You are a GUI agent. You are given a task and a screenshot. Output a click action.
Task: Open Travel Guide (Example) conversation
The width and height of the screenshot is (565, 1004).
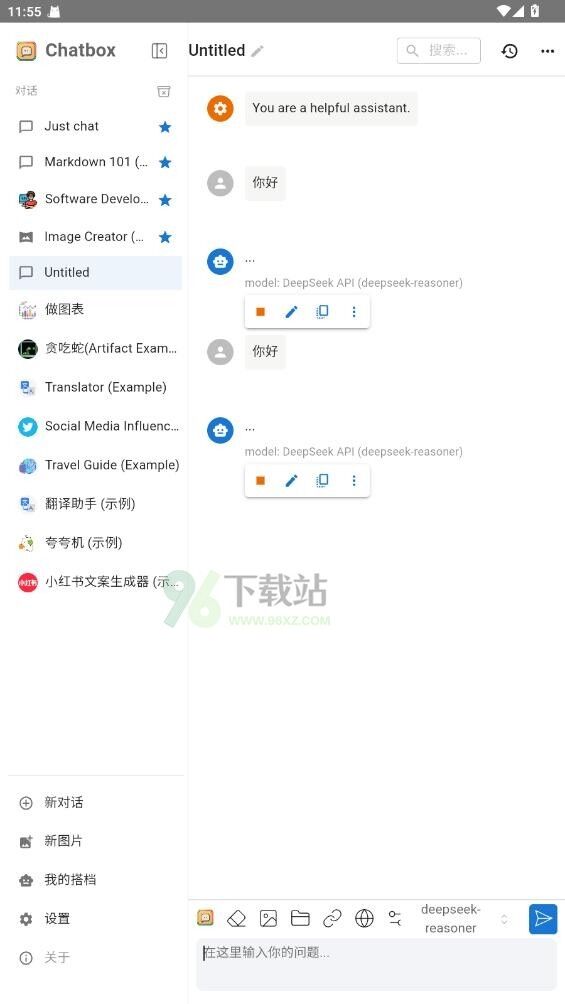coord(95,465)
